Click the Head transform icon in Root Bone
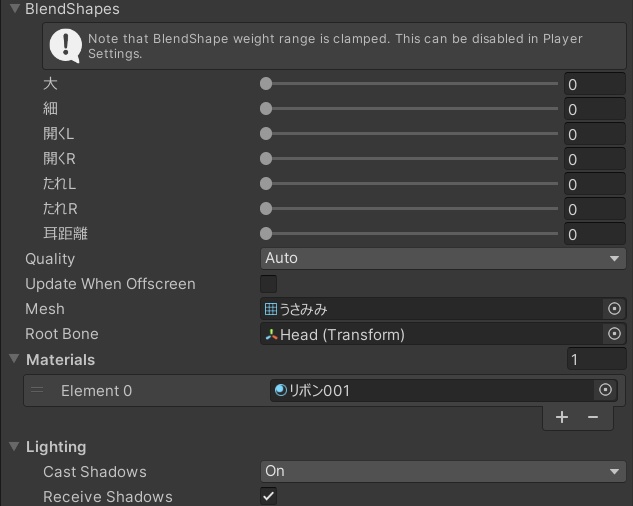Viewport: 633px width, 506px height. pos(271,335)
